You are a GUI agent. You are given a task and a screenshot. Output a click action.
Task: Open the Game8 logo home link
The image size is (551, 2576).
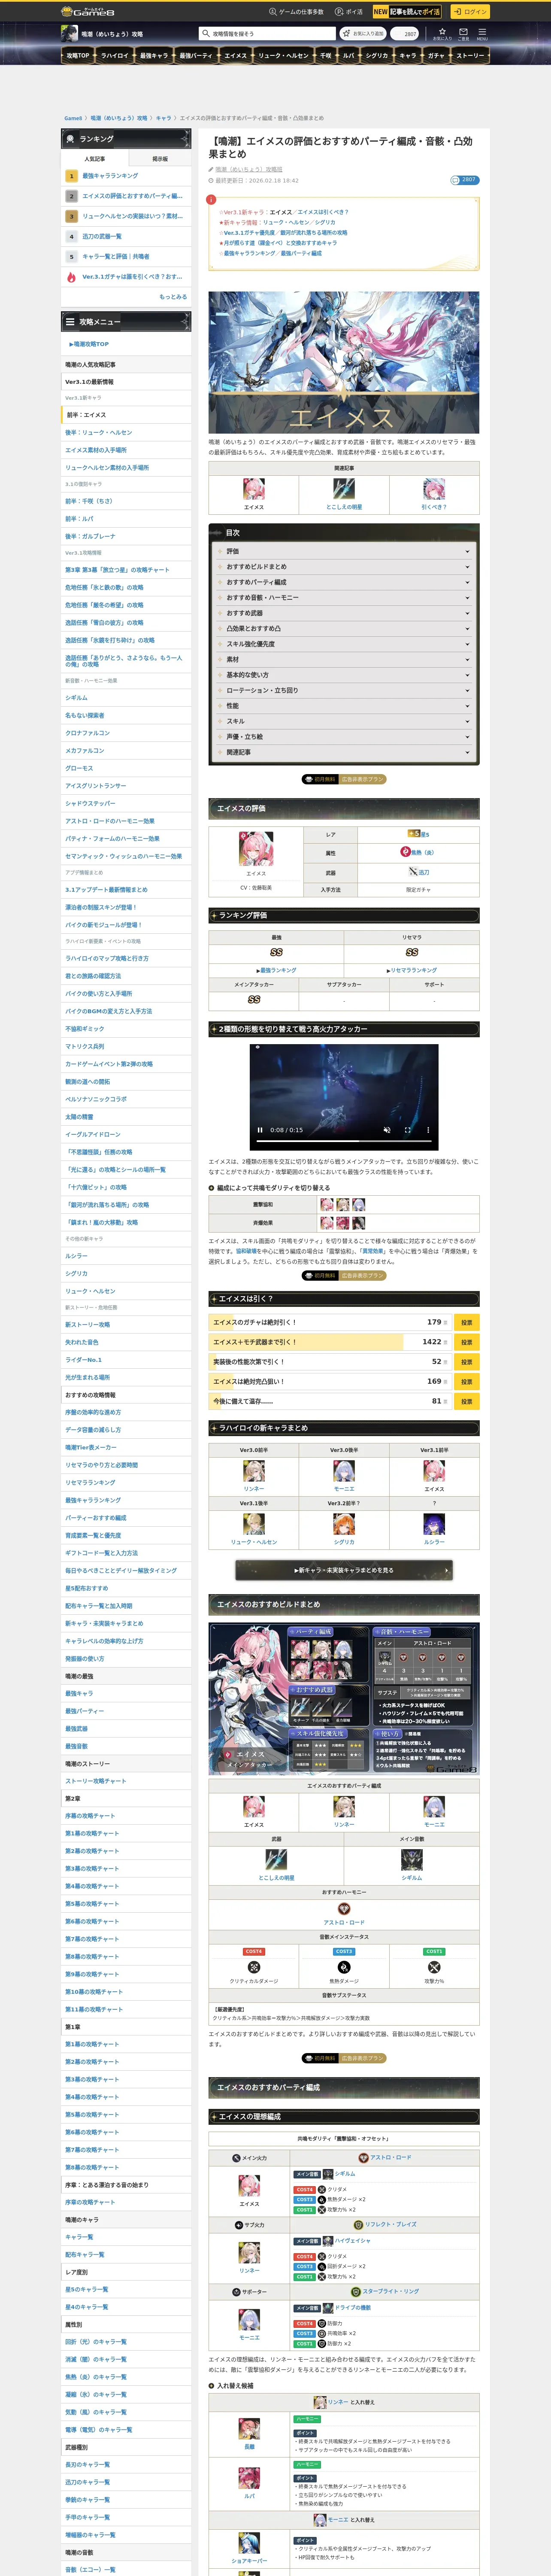coord(88,12)
